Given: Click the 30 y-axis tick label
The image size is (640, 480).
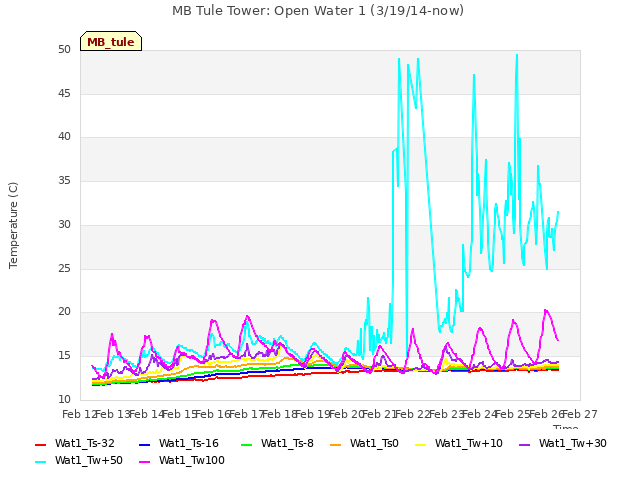Looking at the screenshot, I should pos(64,224).
